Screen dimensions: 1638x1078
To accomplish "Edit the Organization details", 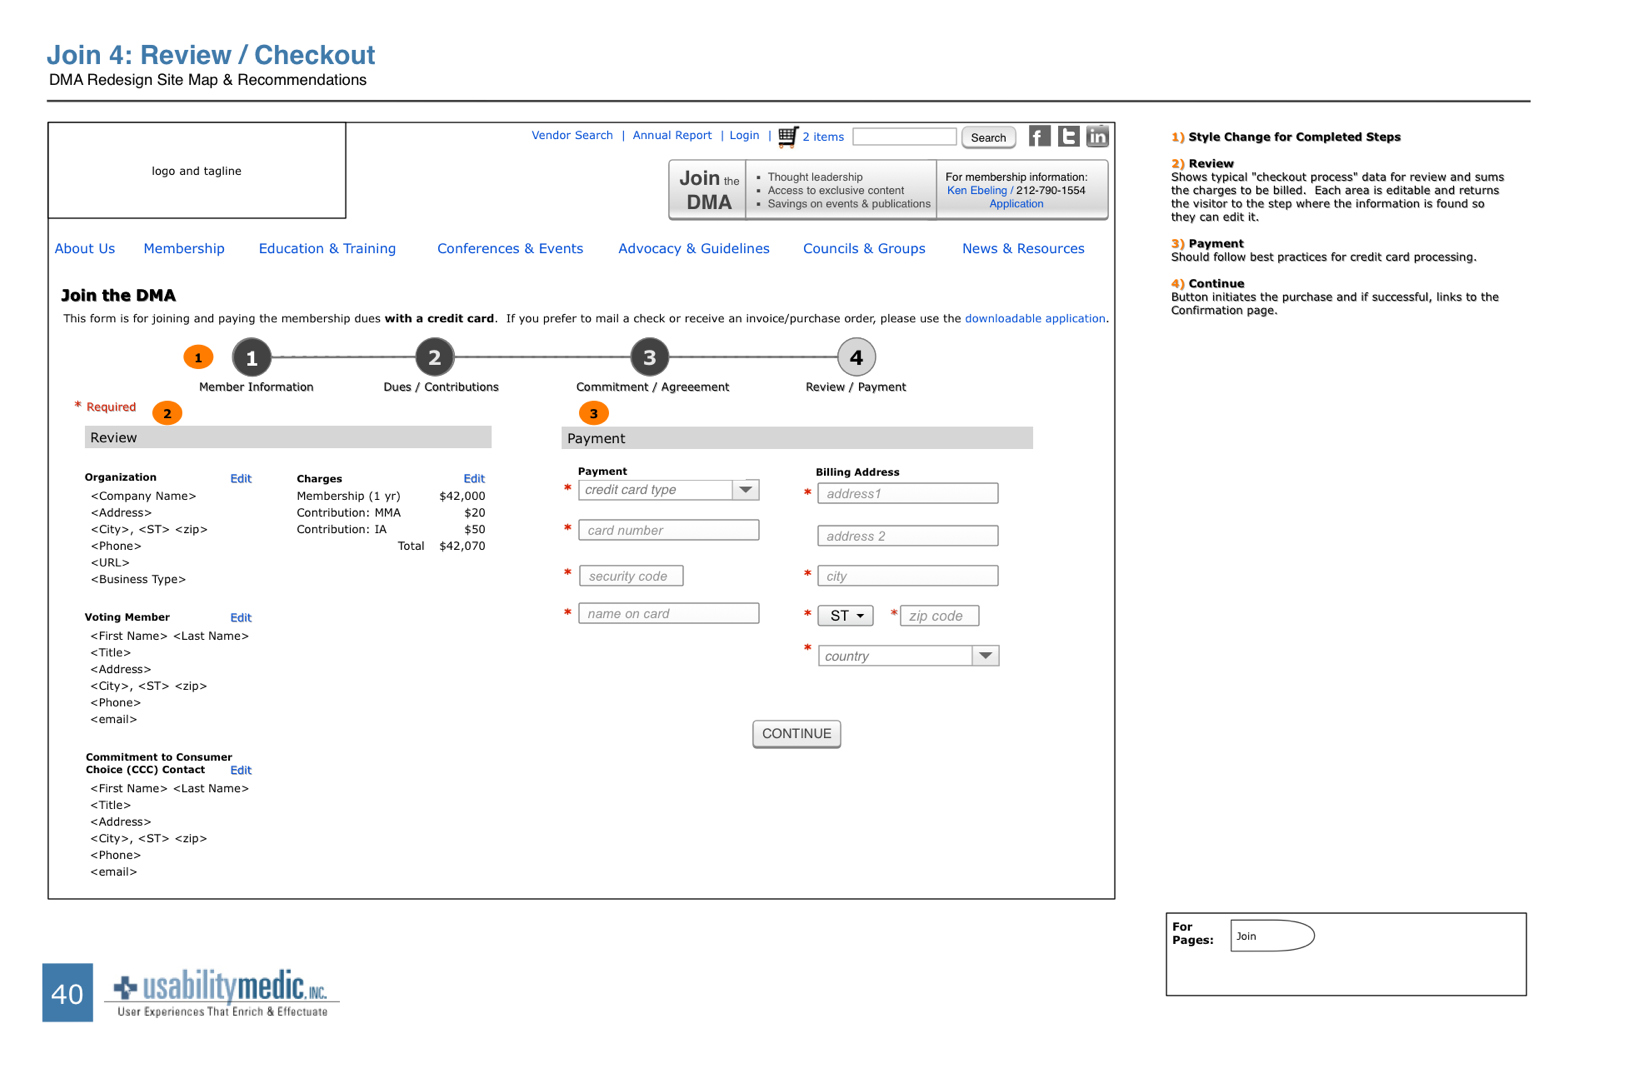I will [x=241, y=479].
